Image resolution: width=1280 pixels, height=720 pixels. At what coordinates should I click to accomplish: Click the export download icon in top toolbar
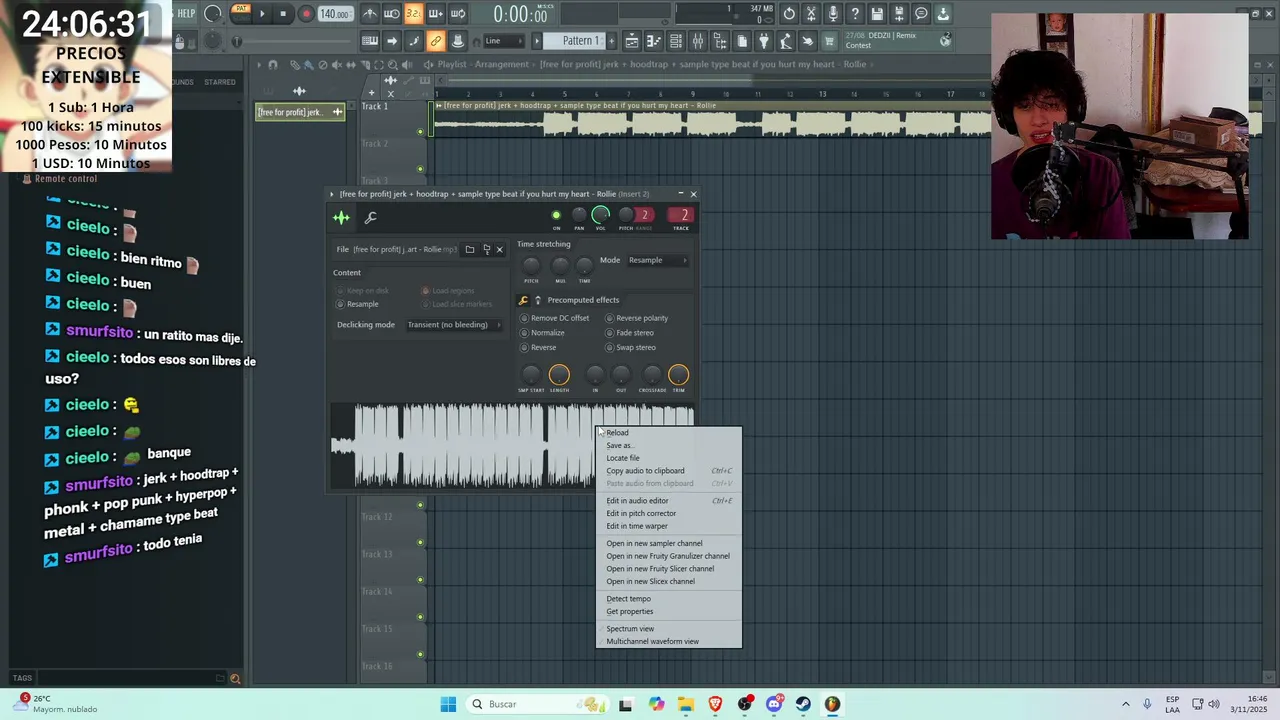(943, 14)
